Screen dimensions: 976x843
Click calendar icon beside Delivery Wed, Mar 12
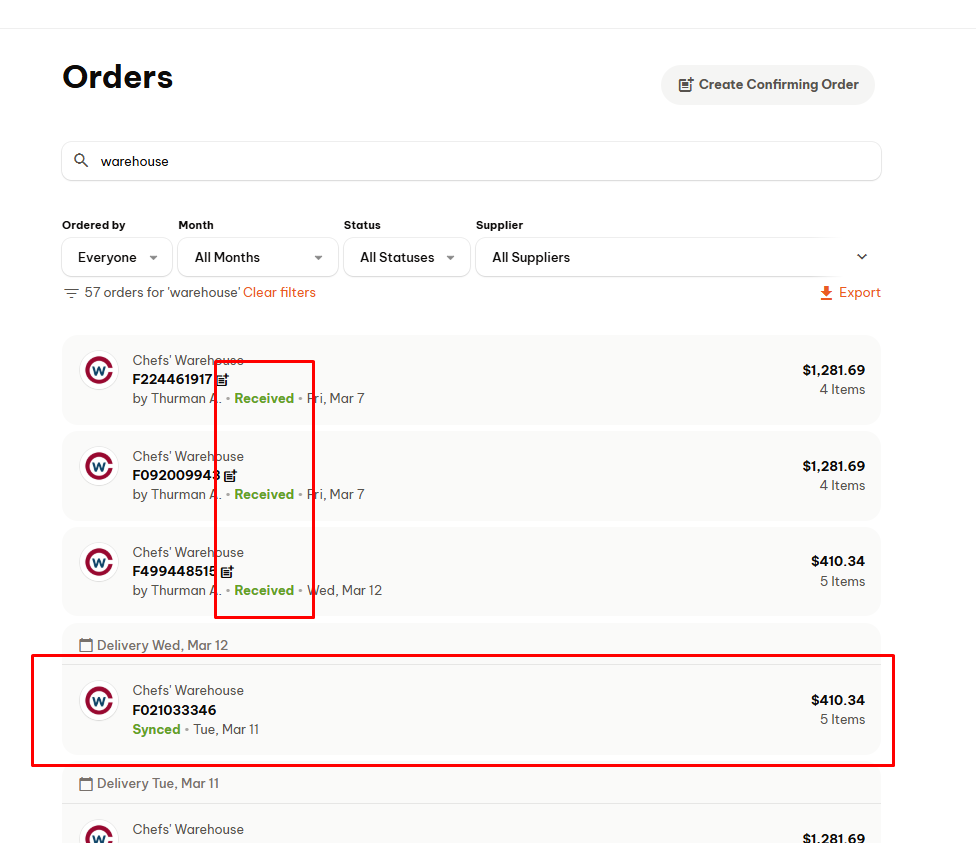86,645
